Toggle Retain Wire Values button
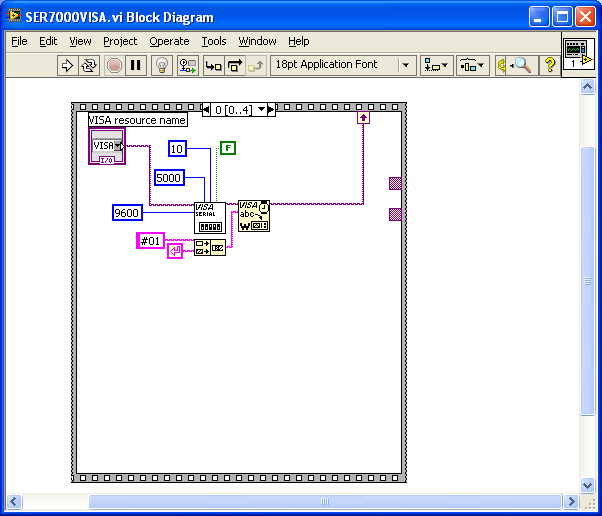 point(188,66)
